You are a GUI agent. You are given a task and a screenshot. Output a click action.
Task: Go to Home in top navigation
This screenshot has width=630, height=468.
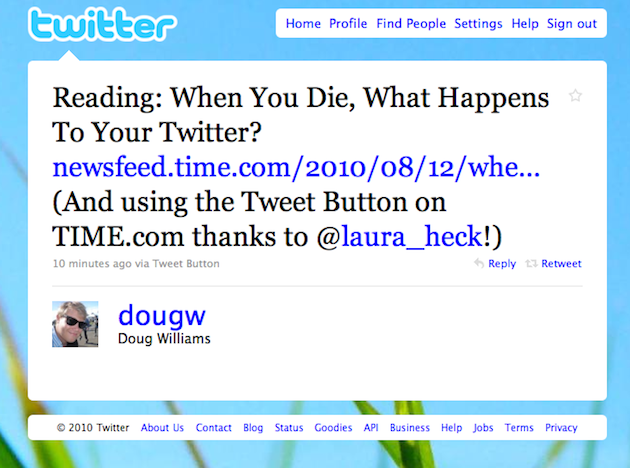click(303, 24)
